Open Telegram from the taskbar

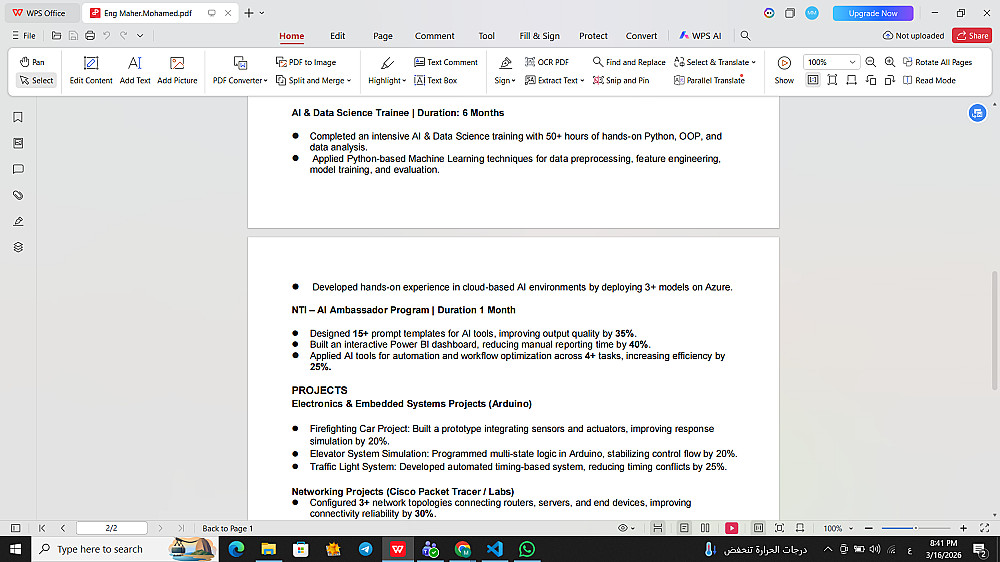365,549
